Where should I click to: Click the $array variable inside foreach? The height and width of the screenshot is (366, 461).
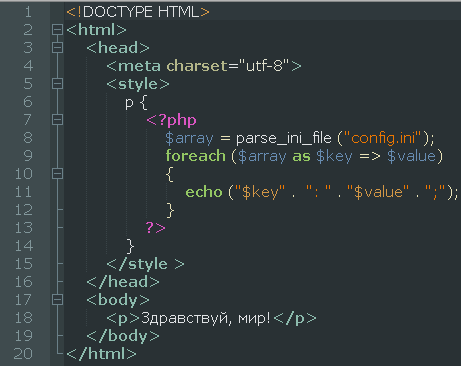pos(262,156)
